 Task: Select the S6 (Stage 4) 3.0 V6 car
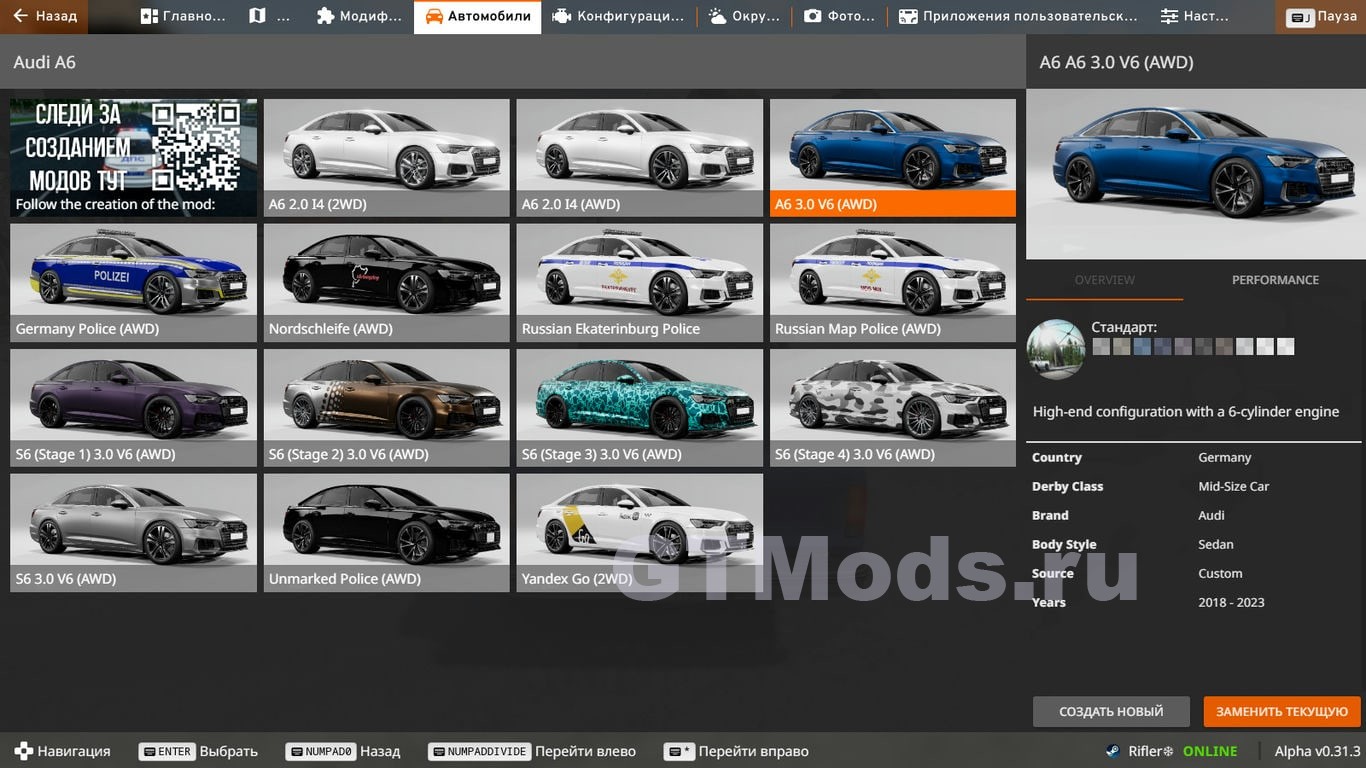pos(893,408)
